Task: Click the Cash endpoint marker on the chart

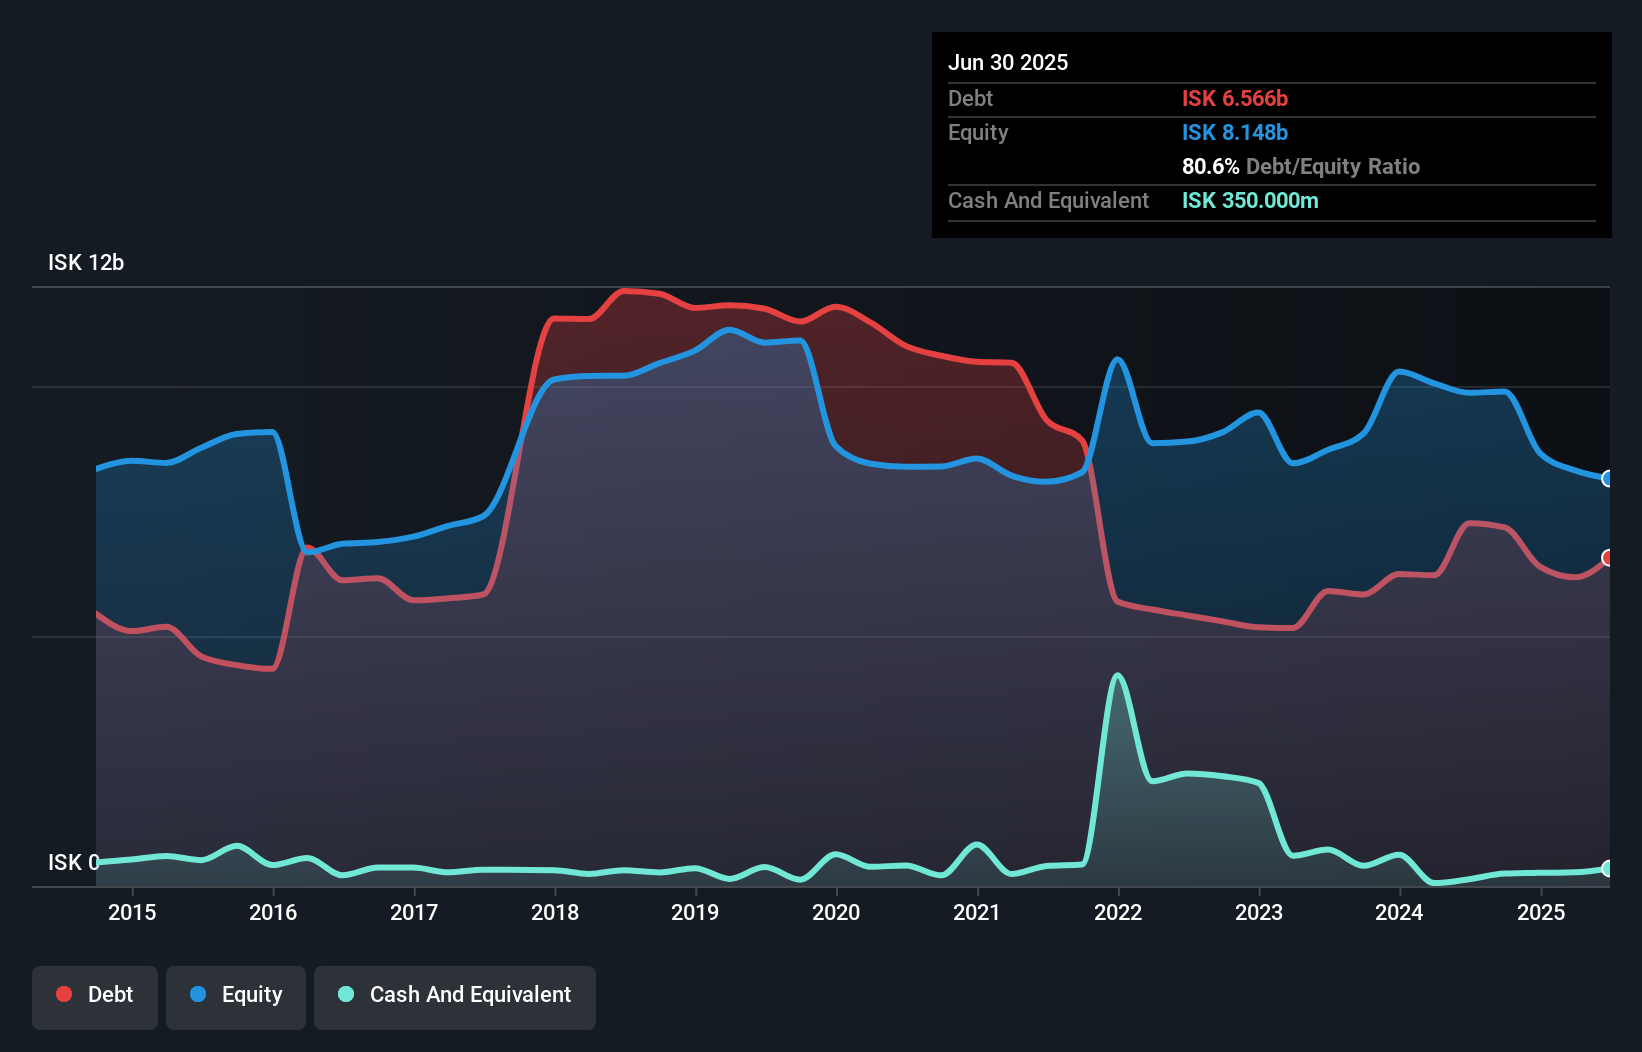Action: 1608,869
